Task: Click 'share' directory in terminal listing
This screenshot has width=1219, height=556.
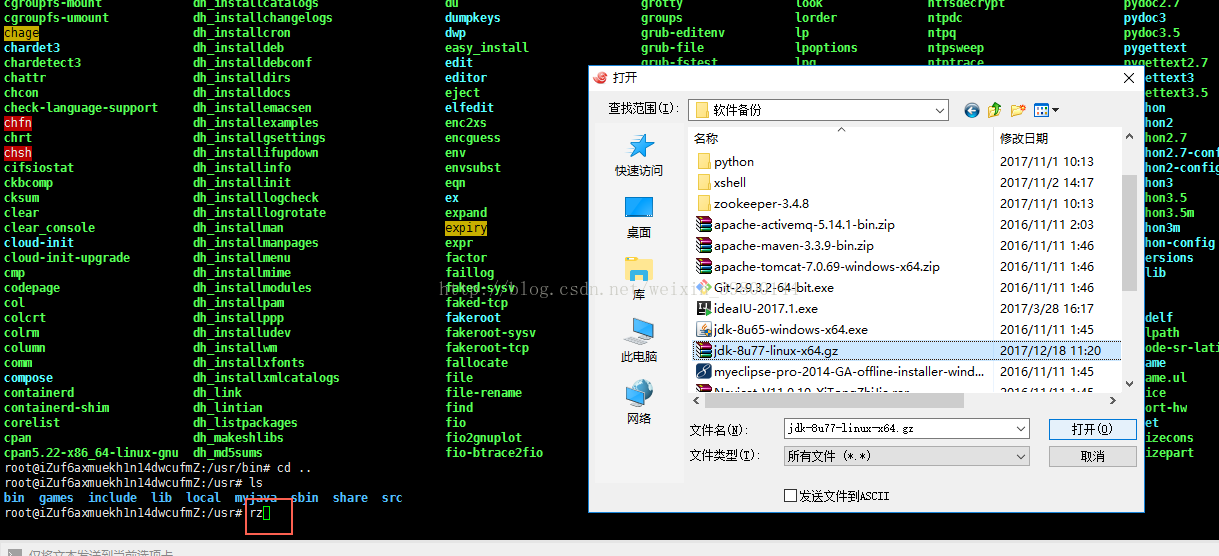Action: coord(351,498)
